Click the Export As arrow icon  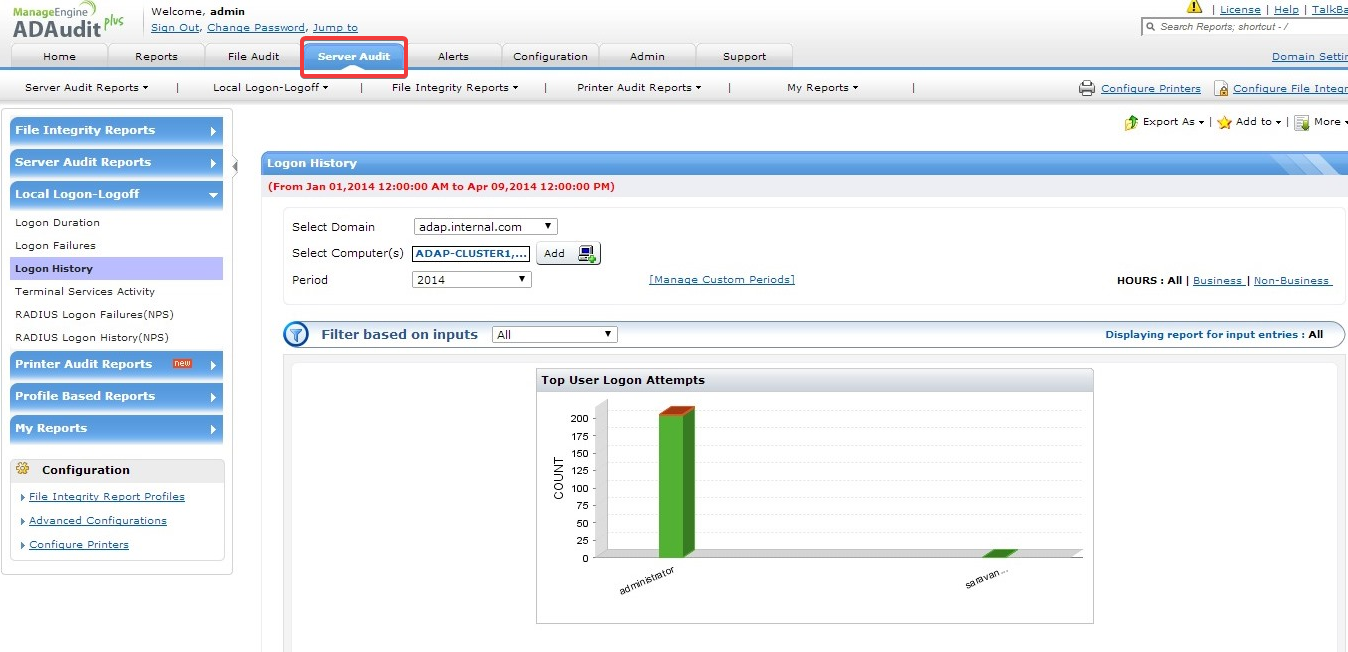[1131, 122]
